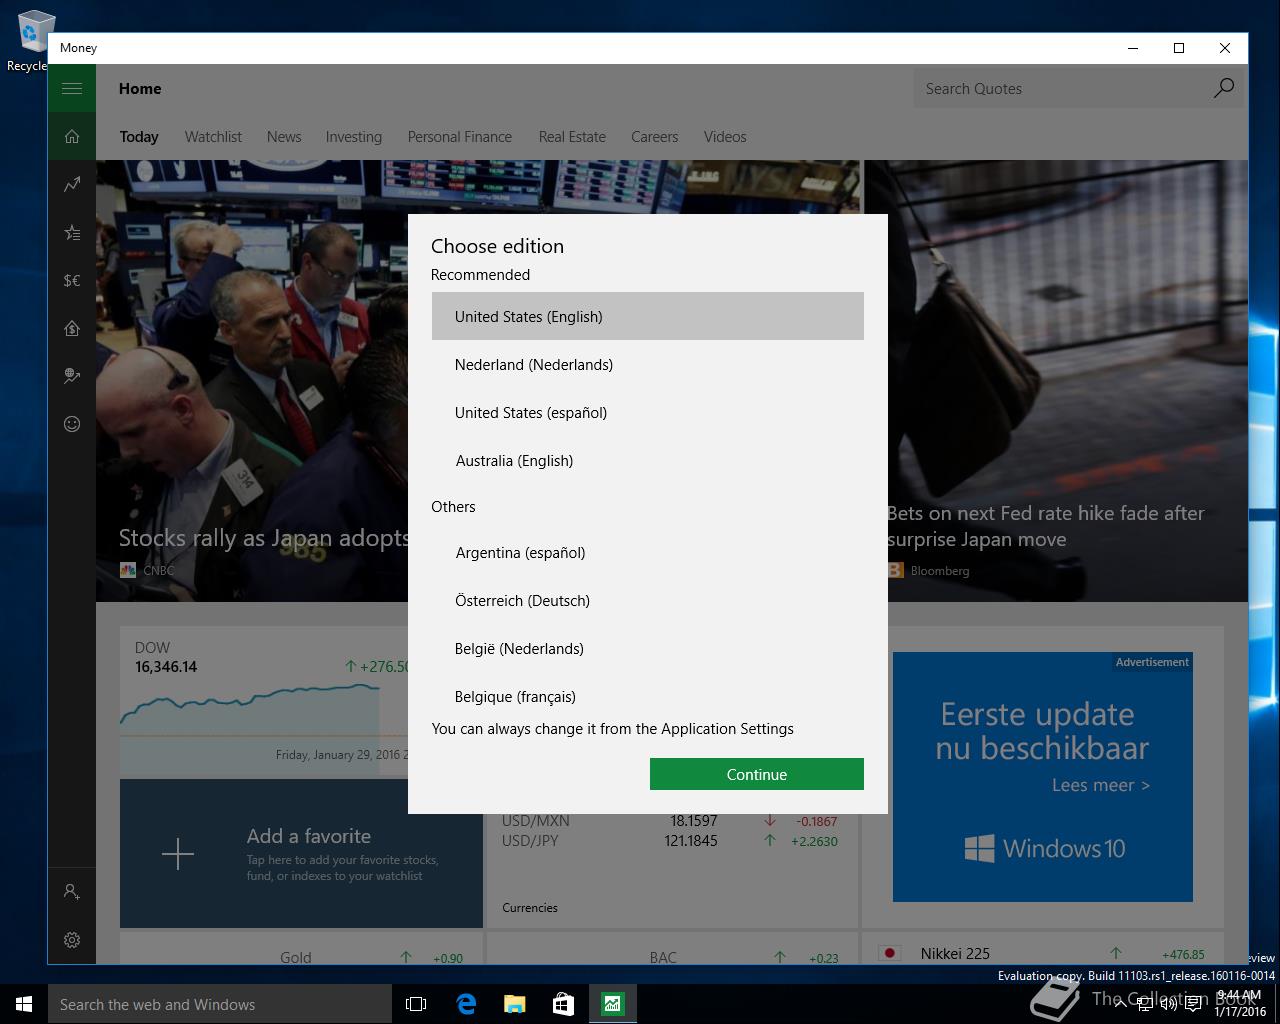
Task: Select United States (español) edition
Action: (648, 412)
